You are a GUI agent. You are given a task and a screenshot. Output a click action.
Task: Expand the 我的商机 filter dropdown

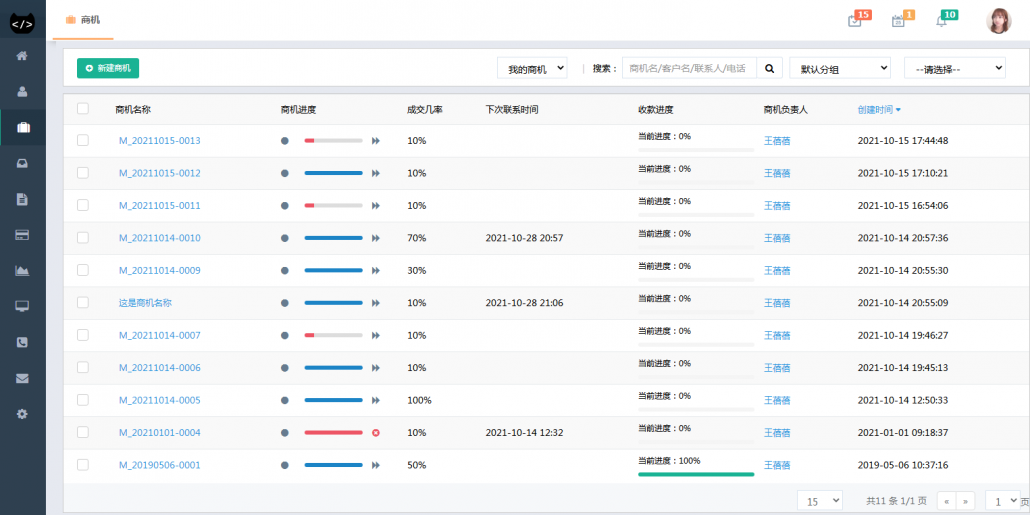[x=532, y=68]
